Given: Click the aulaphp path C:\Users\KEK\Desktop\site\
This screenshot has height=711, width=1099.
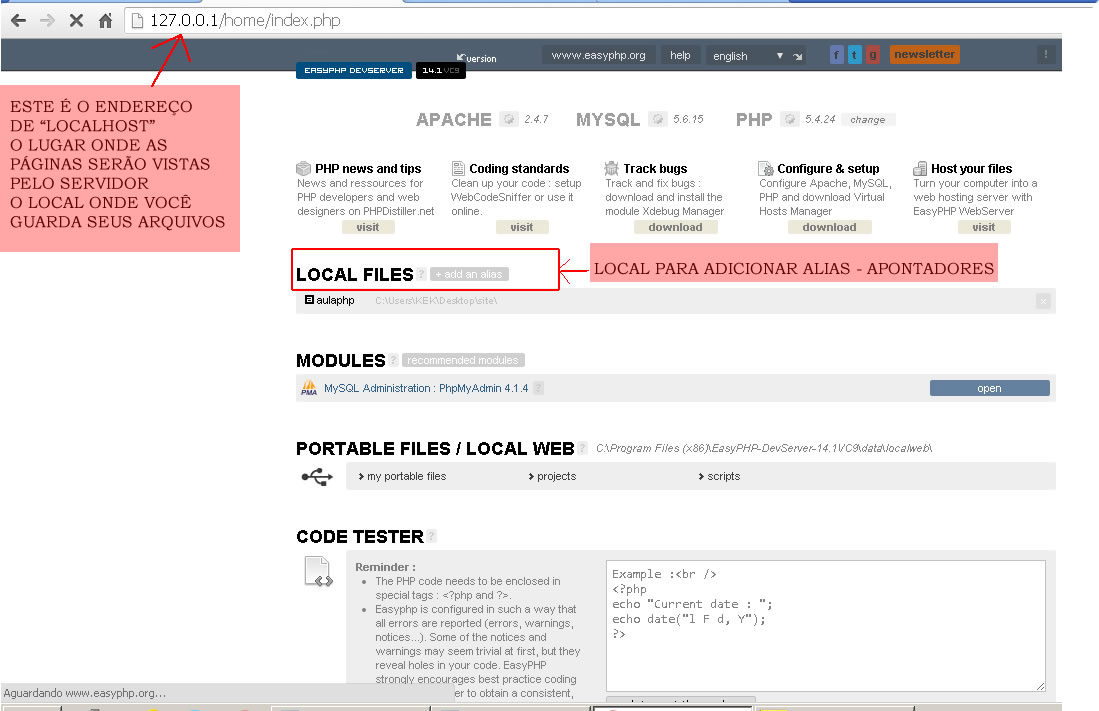Looking at the screenshot, I should click(436, 301).
